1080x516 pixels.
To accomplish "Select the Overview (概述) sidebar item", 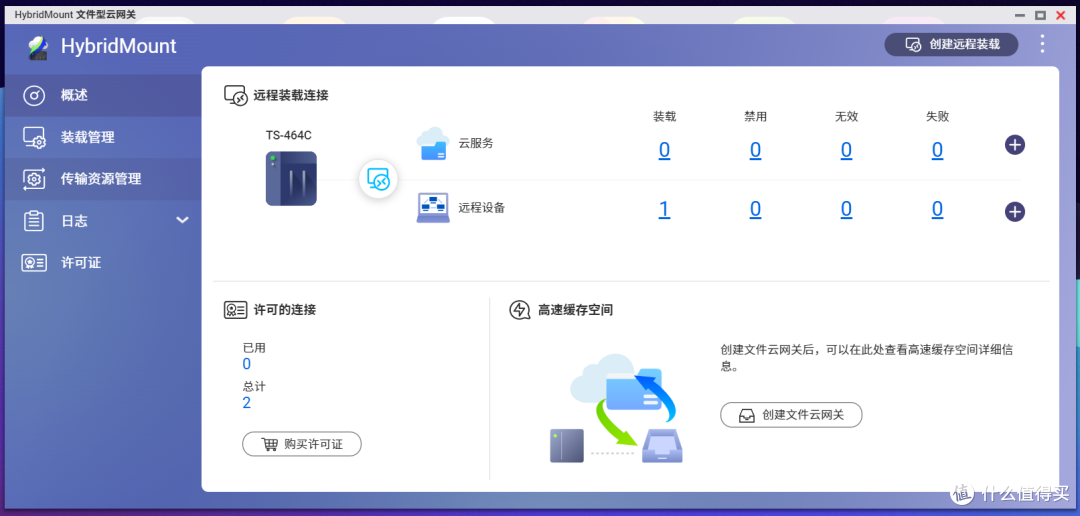I will coord(103,96).
